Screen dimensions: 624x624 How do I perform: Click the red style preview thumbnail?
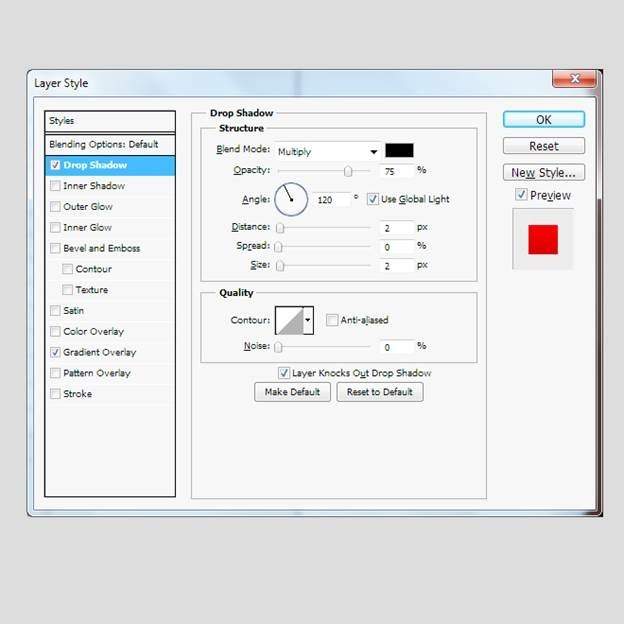pyautogui.click(x=543, y=239)
